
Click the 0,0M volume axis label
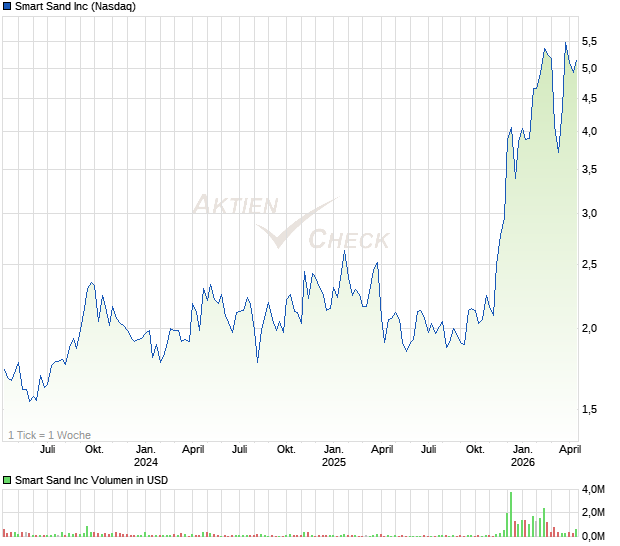[593, 536]
